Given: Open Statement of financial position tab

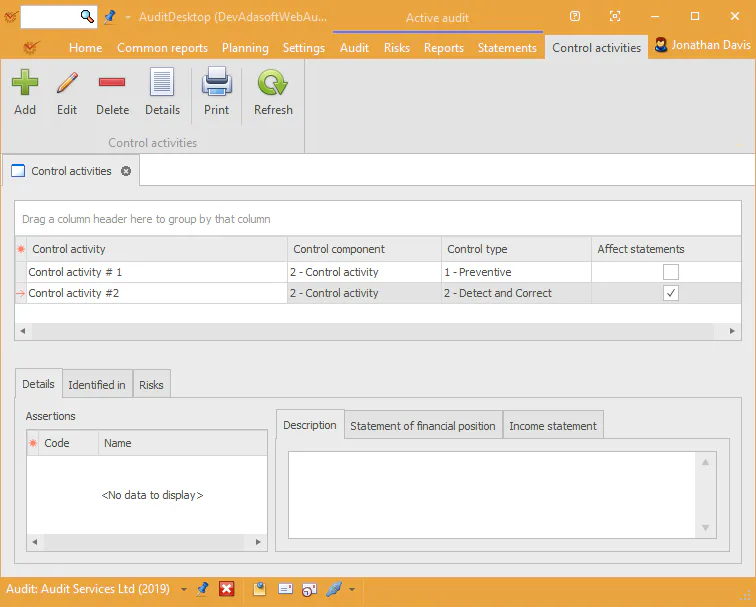Looking at the screenshot, I should [x=423, y=426].
